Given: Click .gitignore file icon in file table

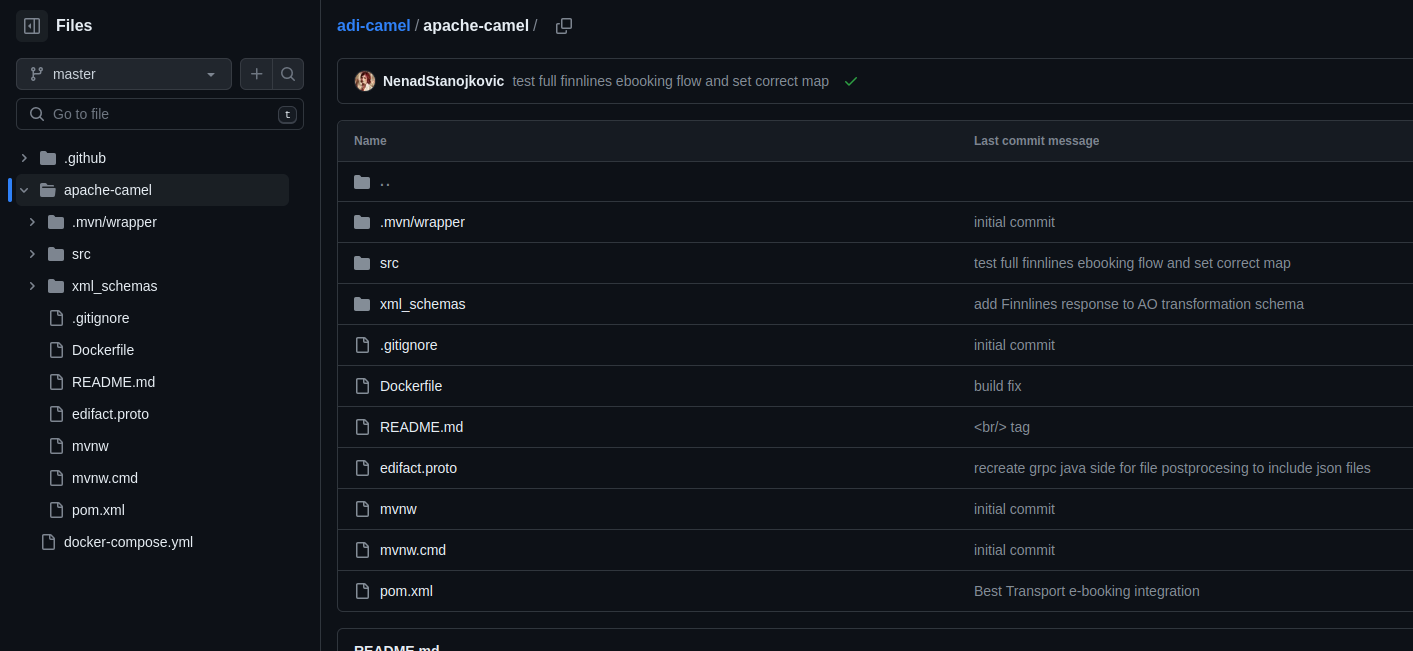Looking at the screenshot, I should pos(362,345).
